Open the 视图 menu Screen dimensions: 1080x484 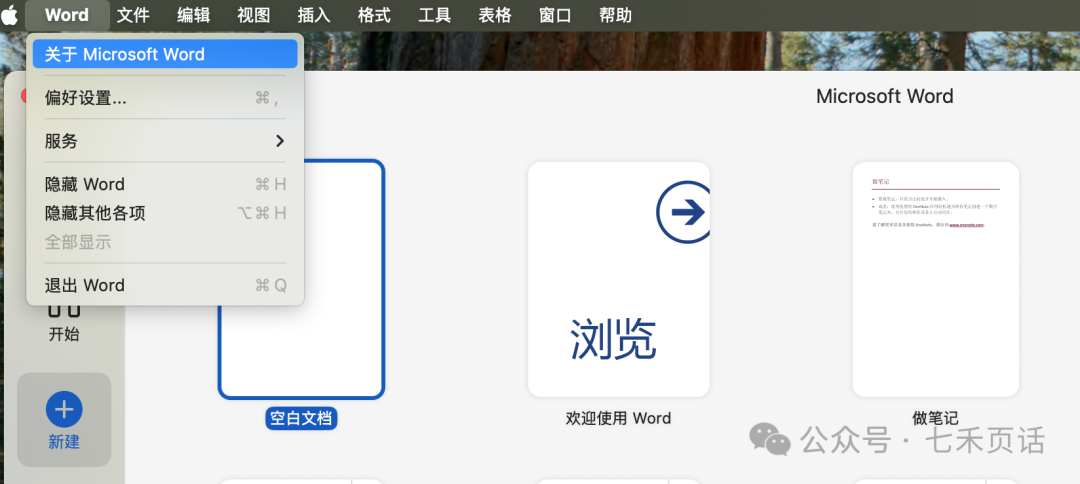[x=253, y=14]
